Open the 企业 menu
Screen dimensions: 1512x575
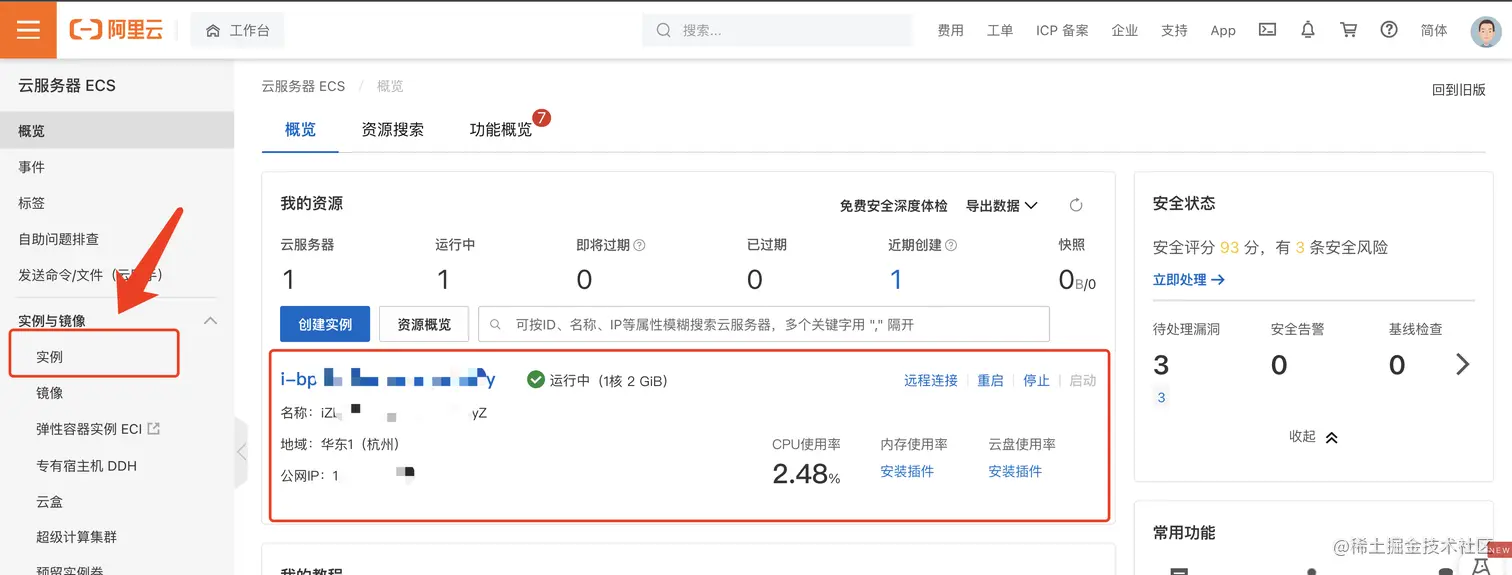coord(1125,30)
